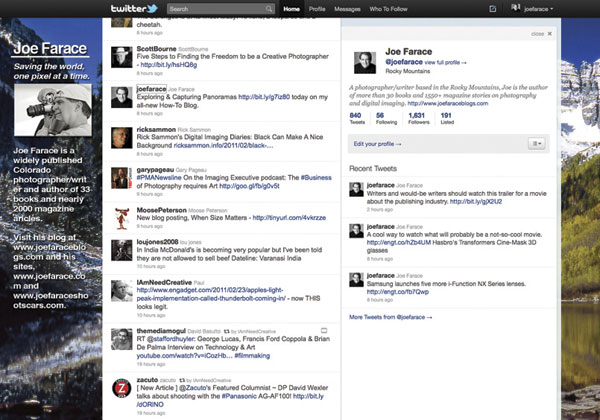Screen dimensions: 600x420
Task: Click the #filmmaking hashtag
Action: tap(252, 356)
